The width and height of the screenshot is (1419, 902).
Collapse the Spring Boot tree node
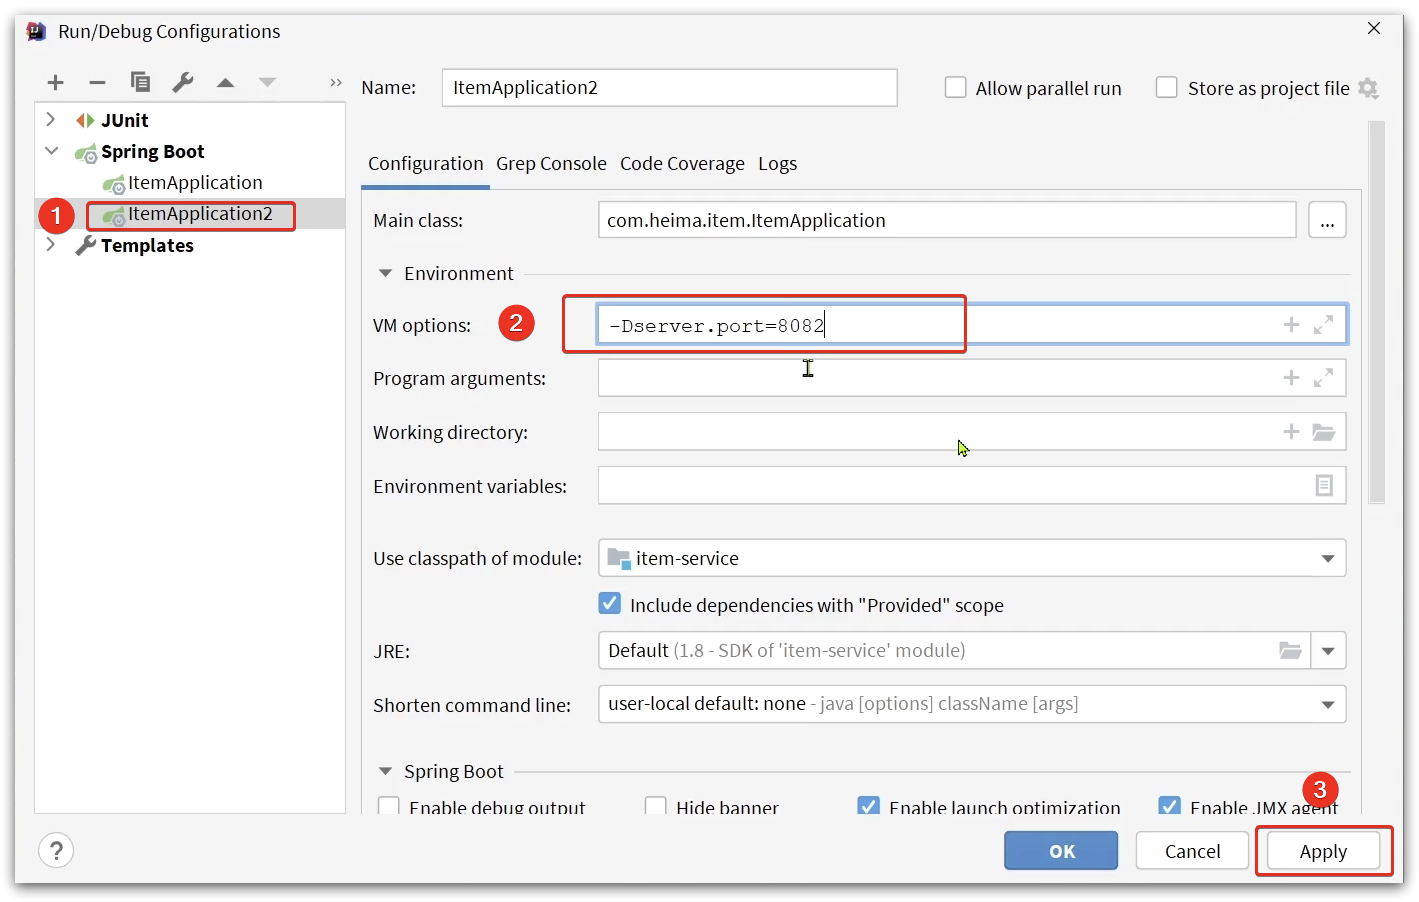tap(51, 151)
